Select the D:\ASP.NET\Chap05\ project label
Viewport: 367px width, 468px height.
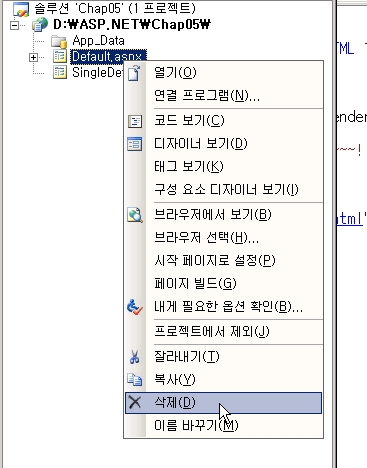[x=132, y=25]
